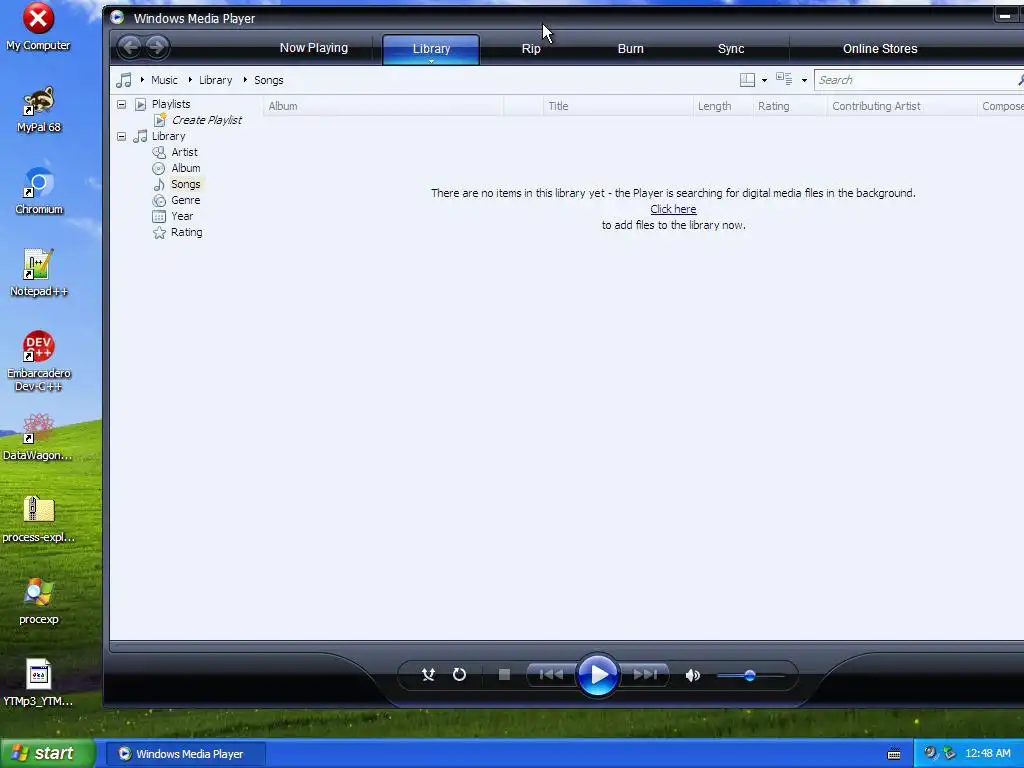Image resolution: width=1024 pixels, height=768 pixels.
Task: Open the Songs breadcrumb arrow menu
Action: tap(245, 80)
